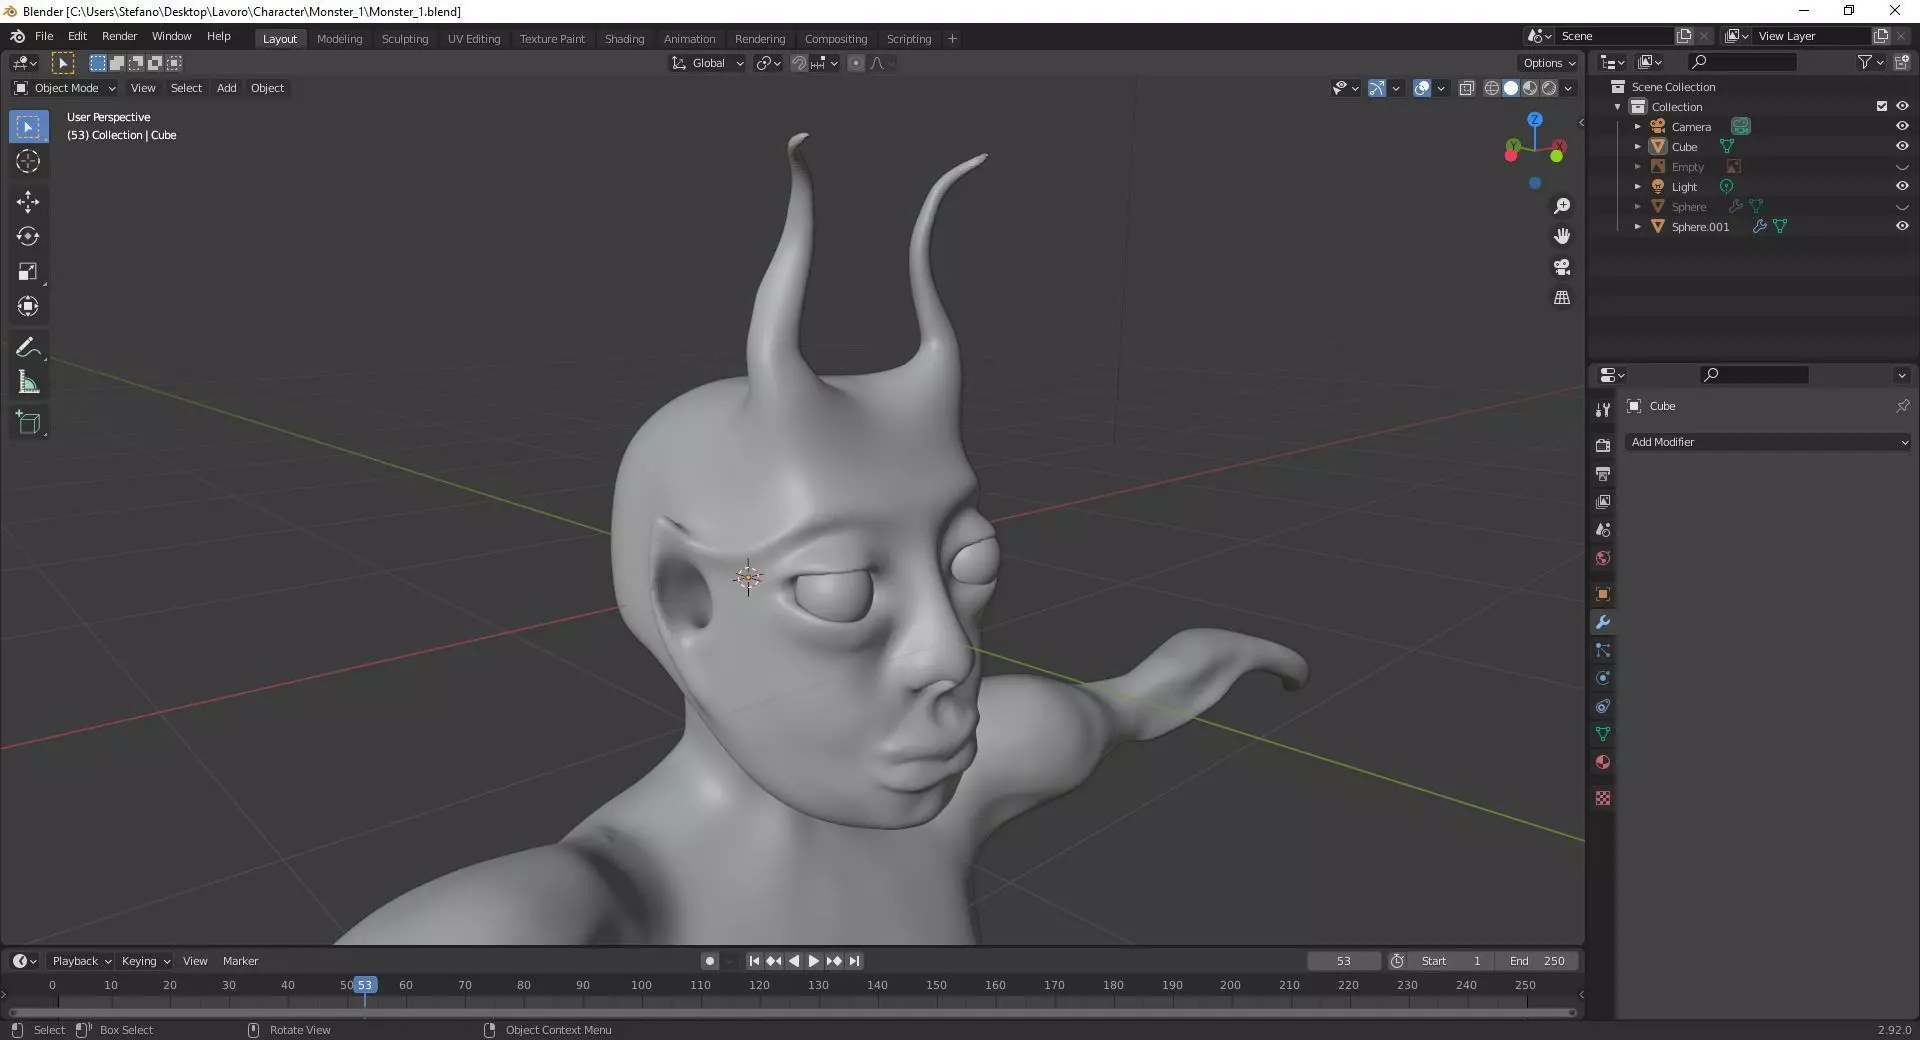Image resolution: width=1920 pixels, height=1040 pixels.
Task: Click the timeline horizontal scrollbar
Action: (792, 1012)
